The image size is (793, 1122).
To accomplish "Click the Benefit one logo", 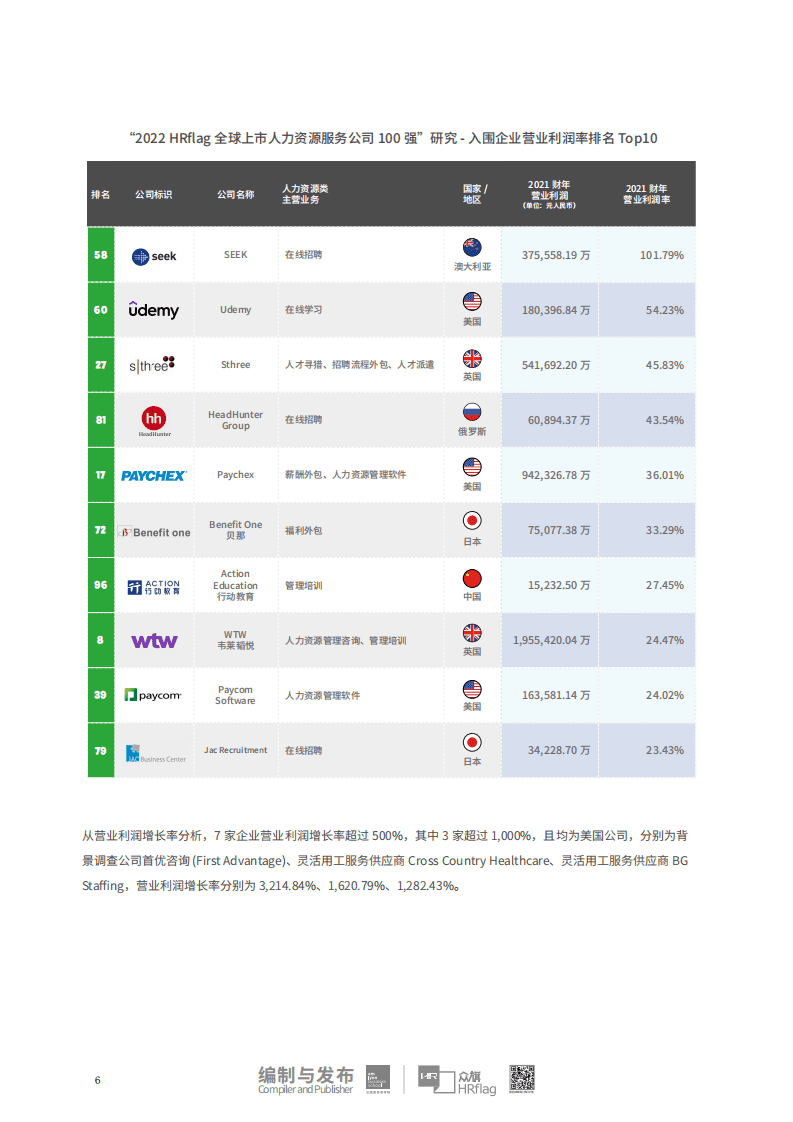I will (x=154, y=532).
